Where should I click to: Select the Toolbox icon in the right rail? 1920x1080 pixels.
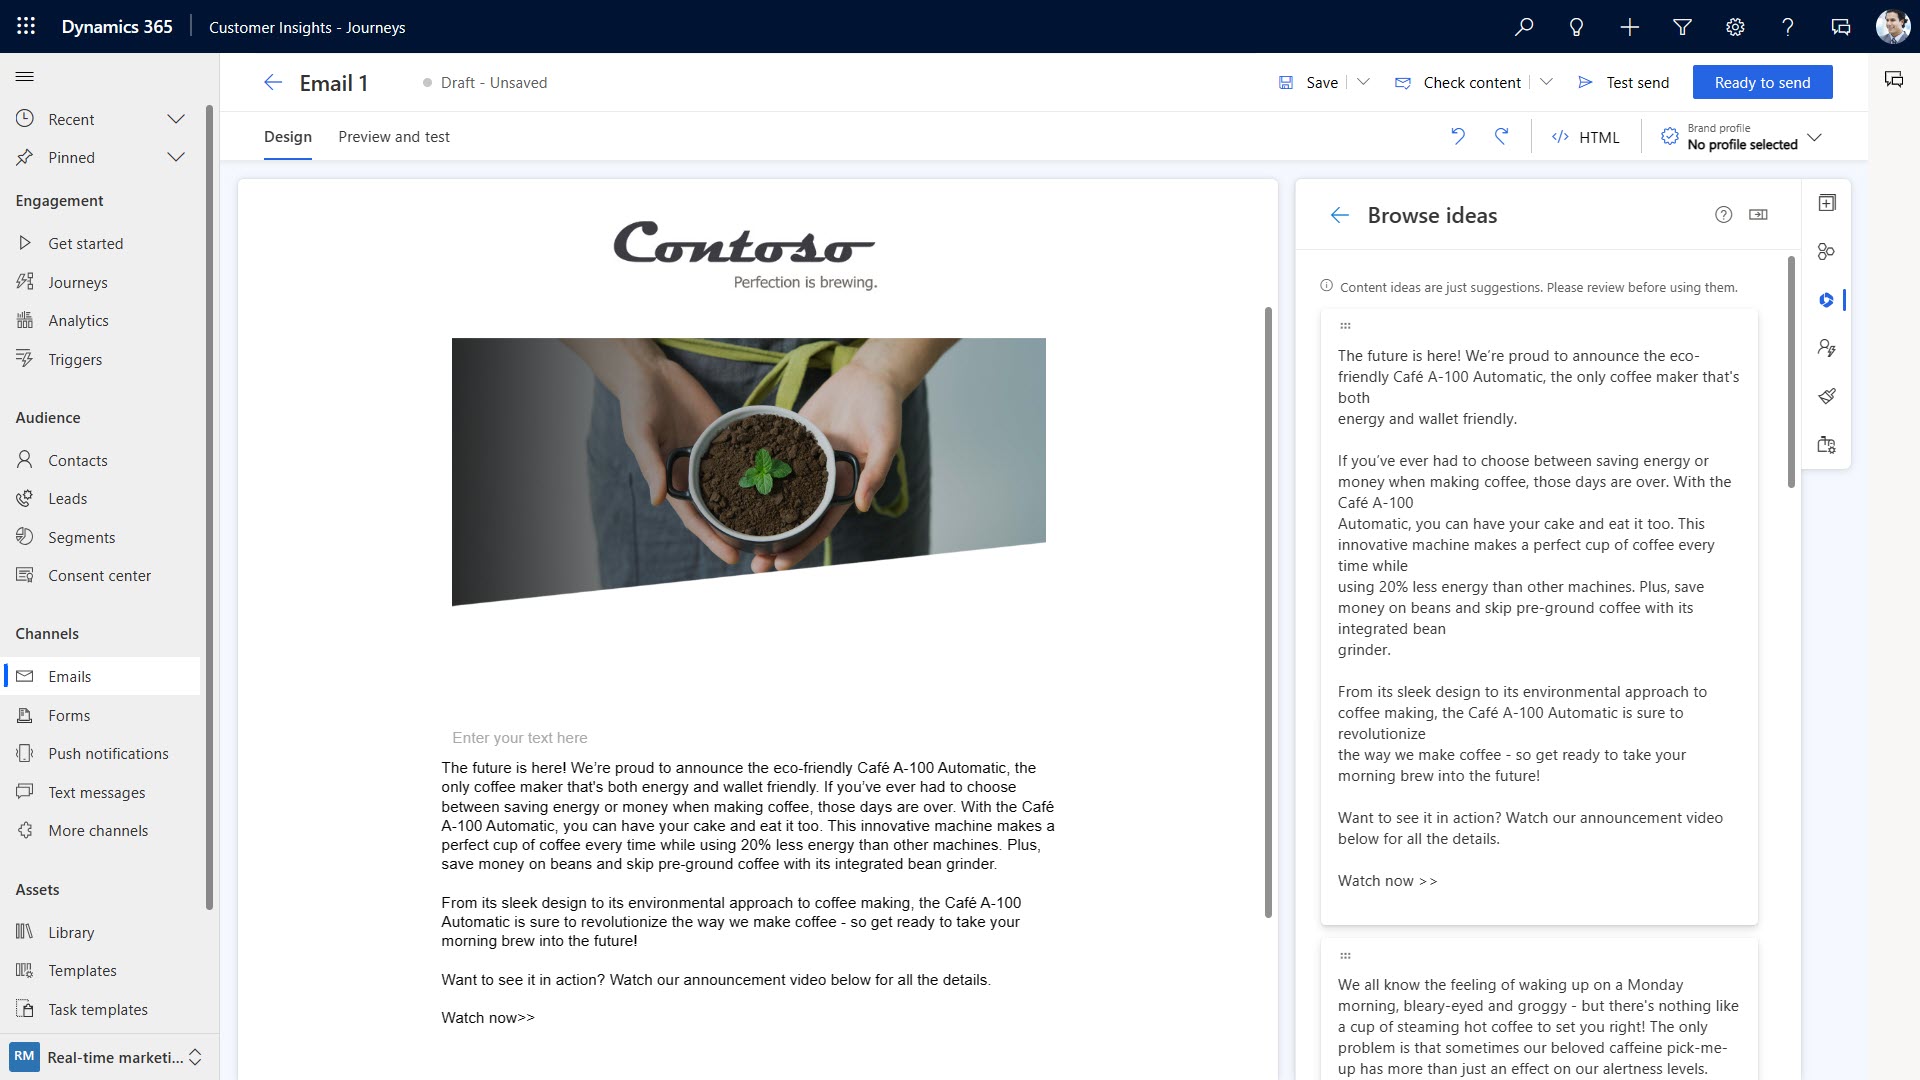[x=1827, y=202]
